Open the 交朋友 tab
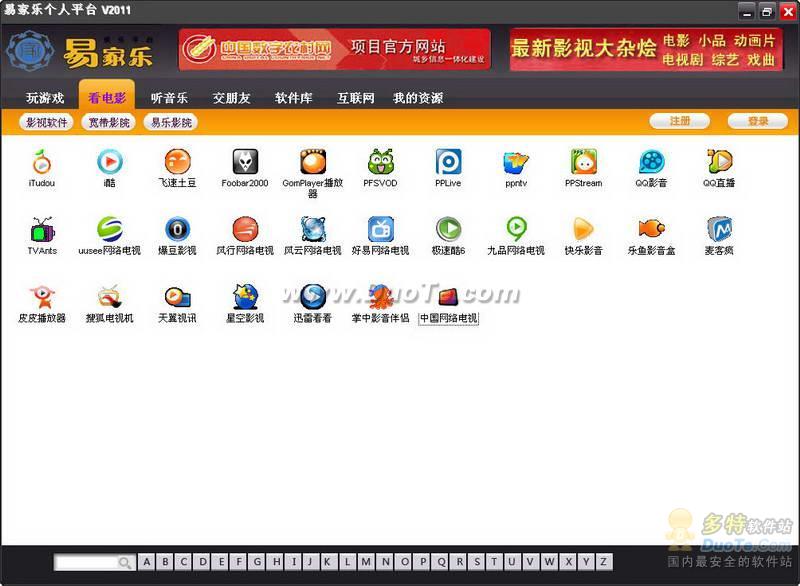 coord(231,97)
